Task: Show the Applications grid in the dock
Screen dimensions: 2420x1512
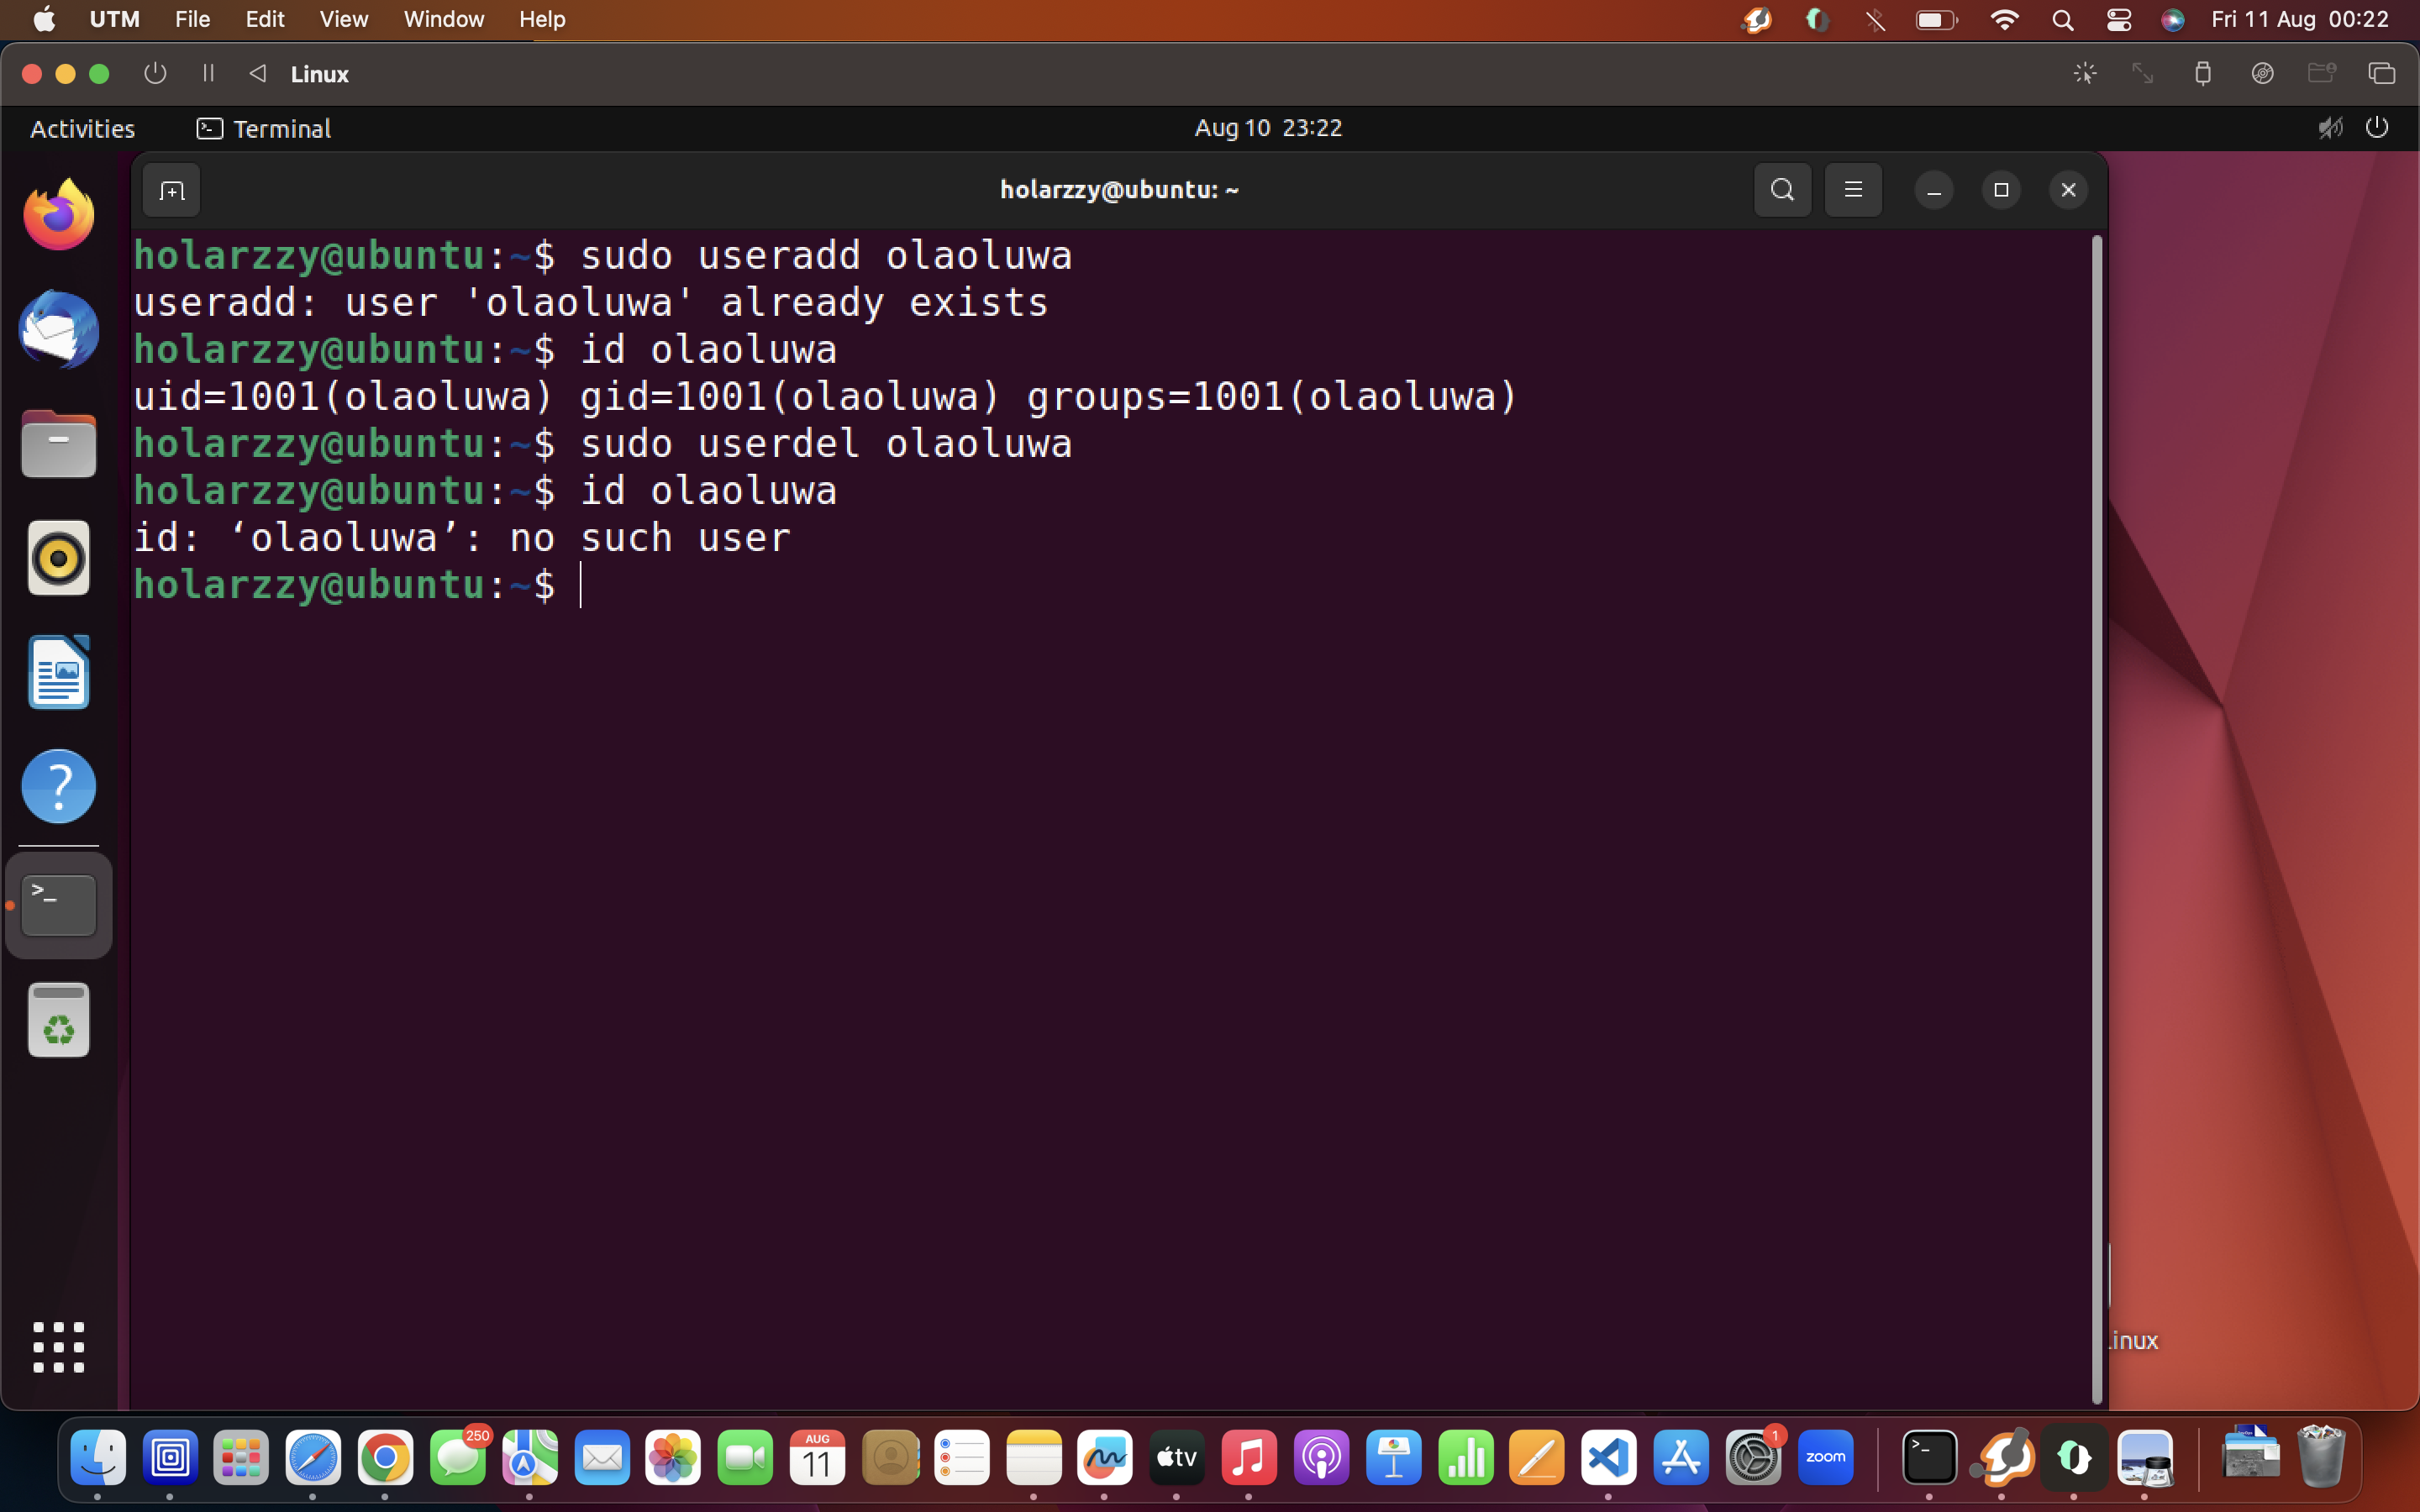Action: pyautogui.click(x=58, y=1347)
